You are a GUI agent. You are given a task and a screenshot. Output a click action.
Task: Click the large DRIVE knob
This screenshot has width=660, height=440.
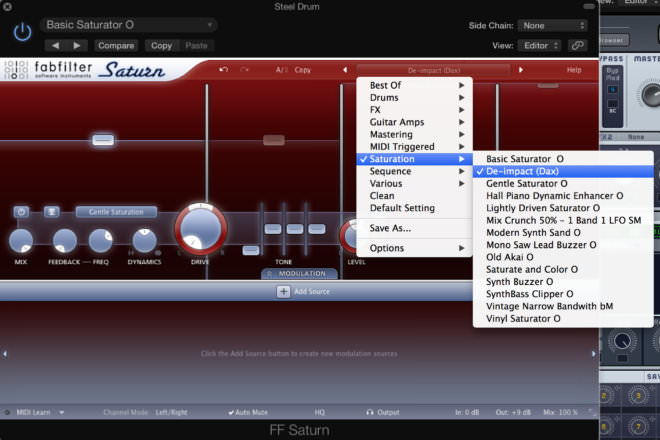pos(201,229)
